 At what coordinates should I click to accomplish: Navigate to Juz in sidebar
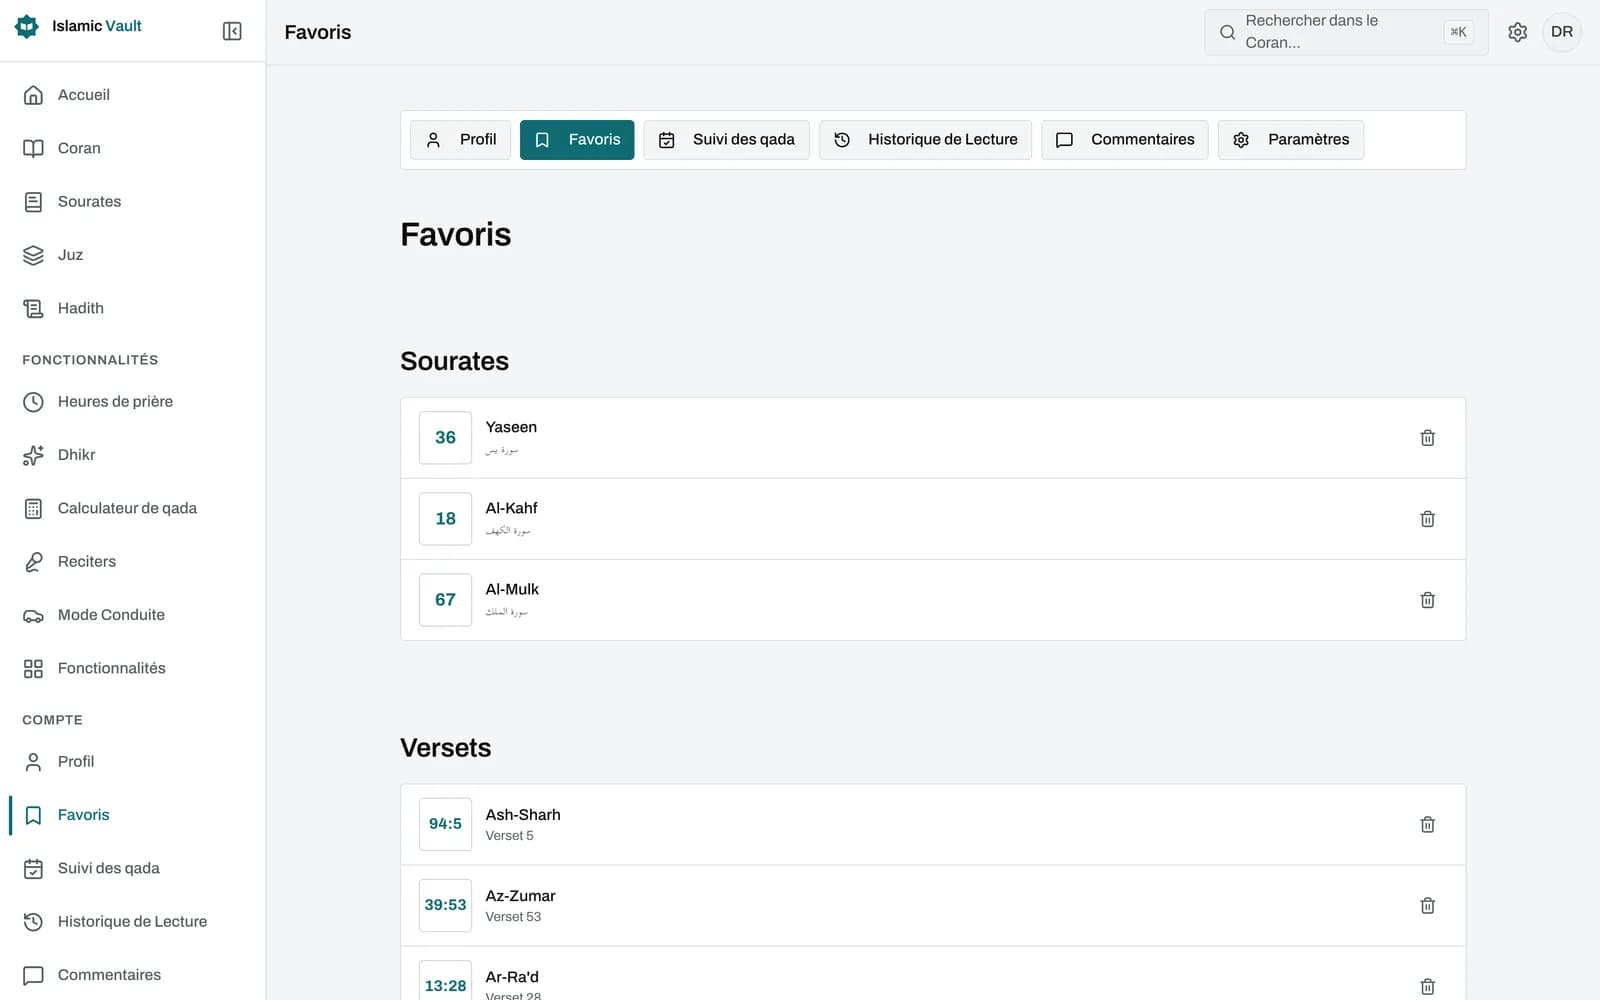click(x=132, y=255)
